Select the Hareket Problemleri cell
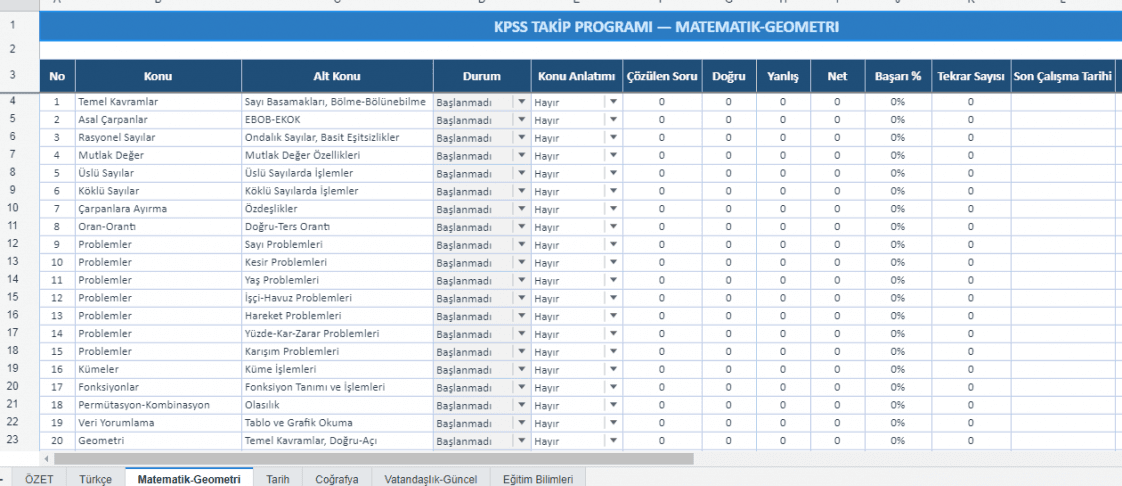The height and width of the screenshot is (486, 1122). point(337,316)
